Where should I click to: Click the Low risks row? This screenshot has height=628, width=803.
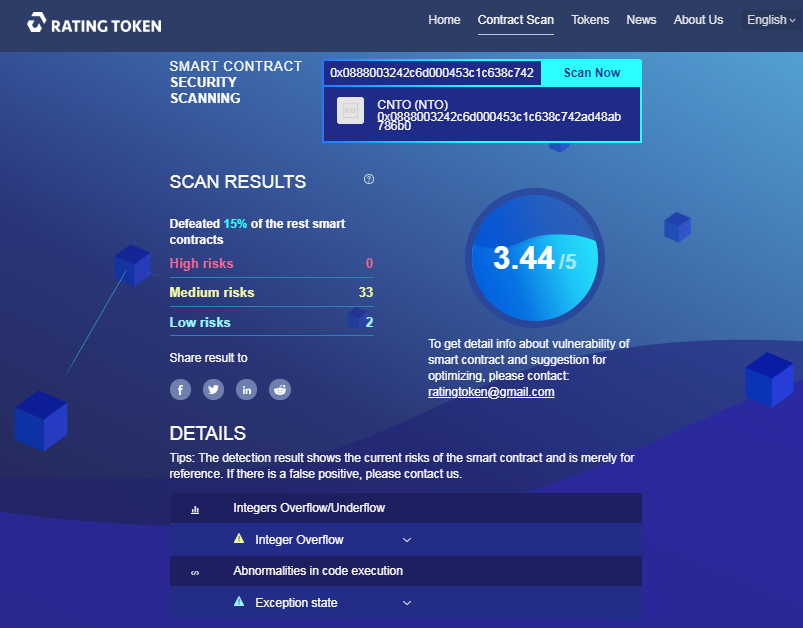point(271,322)
